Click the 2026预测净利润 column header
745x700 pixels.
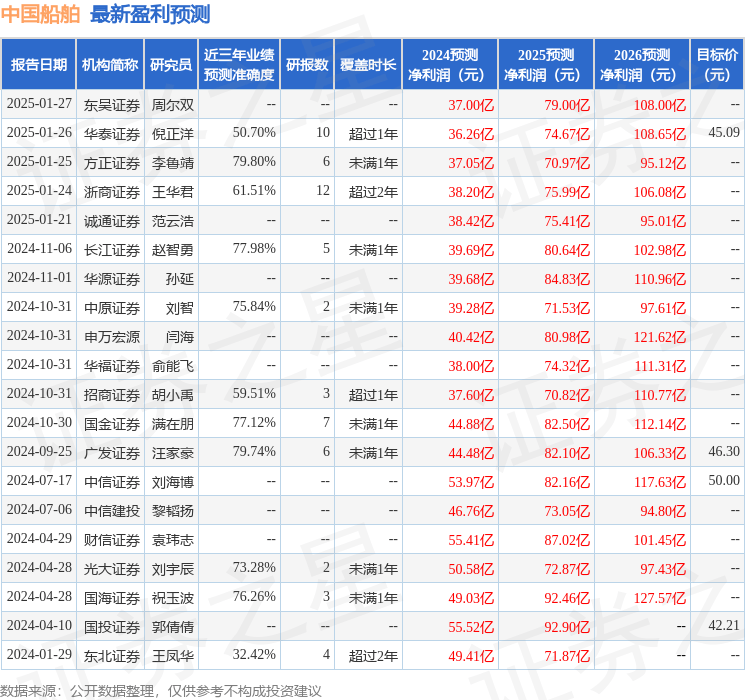coord(642,65)
